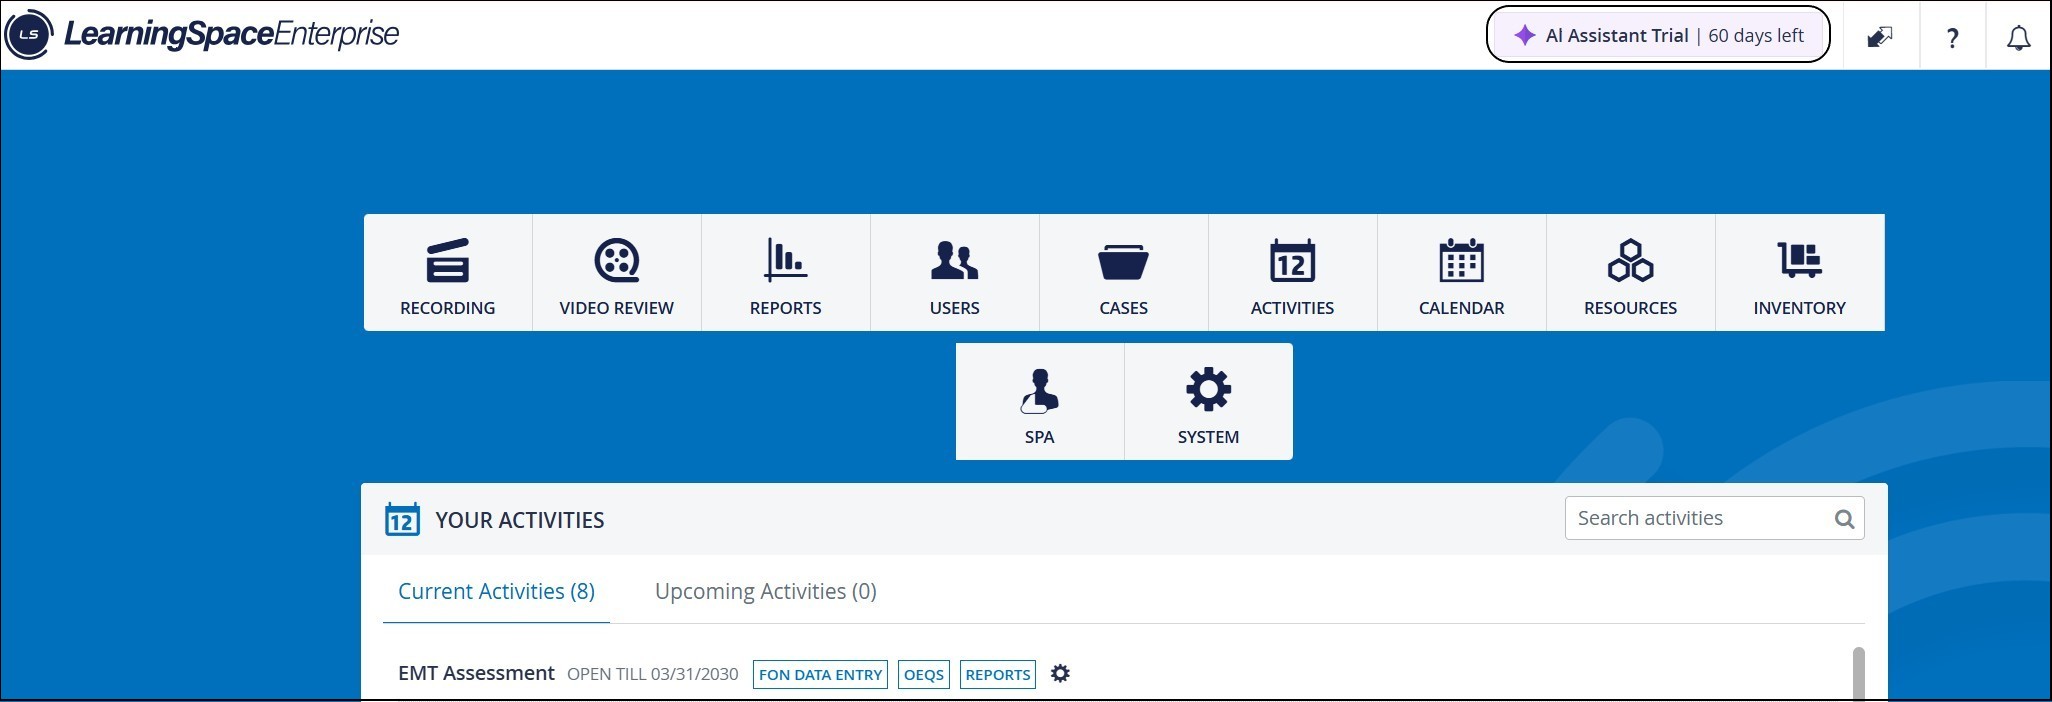Switch to Current Activities tab
Image resolution: width=2052 pixels, height=702 pixels.
(496, 591)
